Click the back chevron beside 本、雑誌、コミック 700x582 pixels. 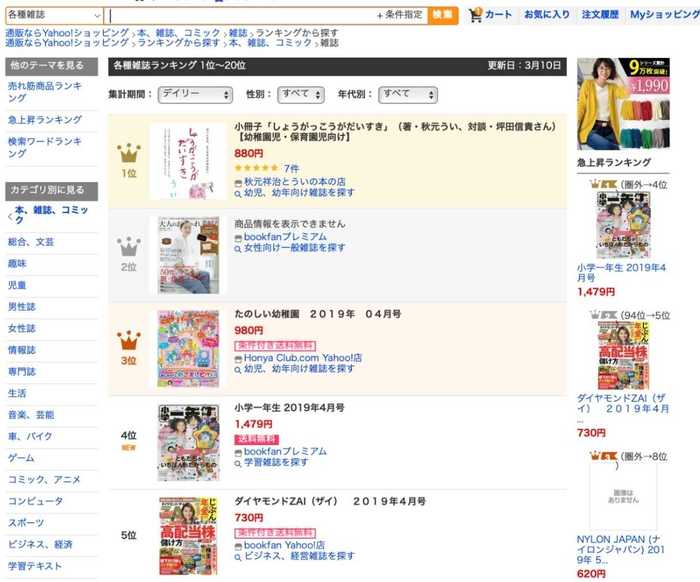[10, 216]
